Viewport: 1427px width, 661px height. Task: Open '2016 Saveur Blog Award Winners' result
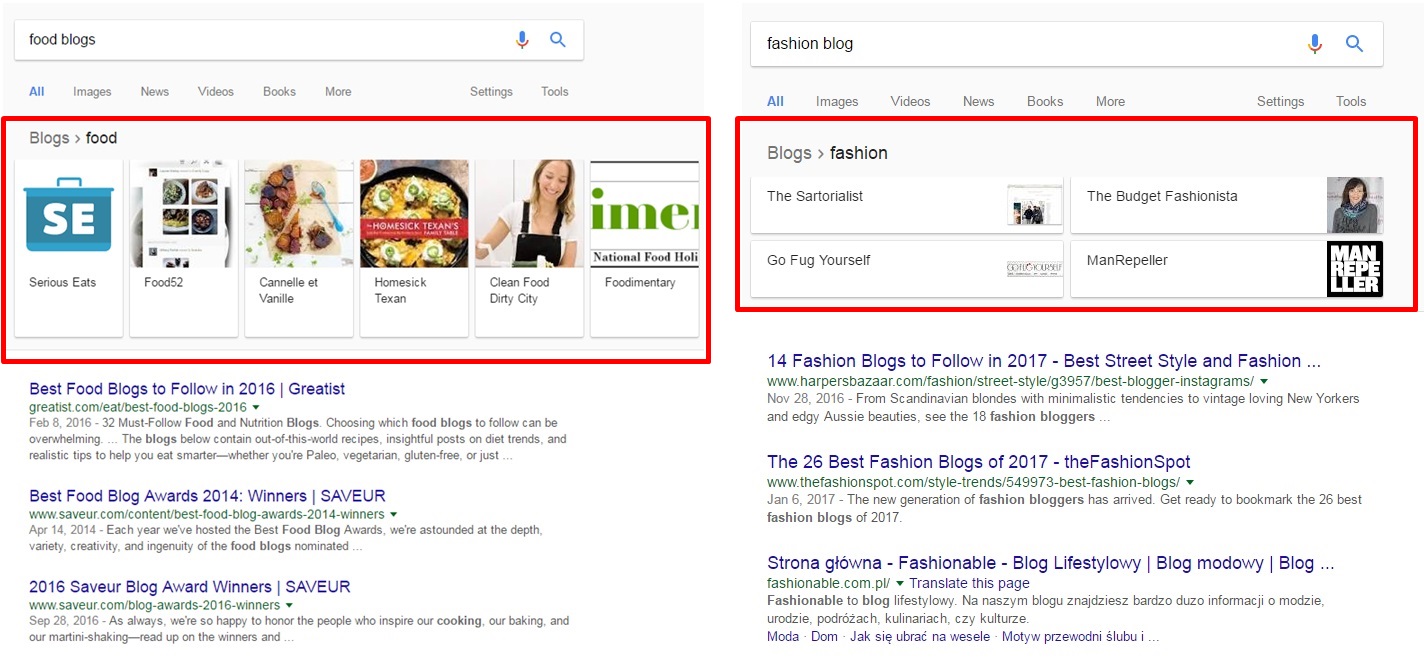[190, 587]
